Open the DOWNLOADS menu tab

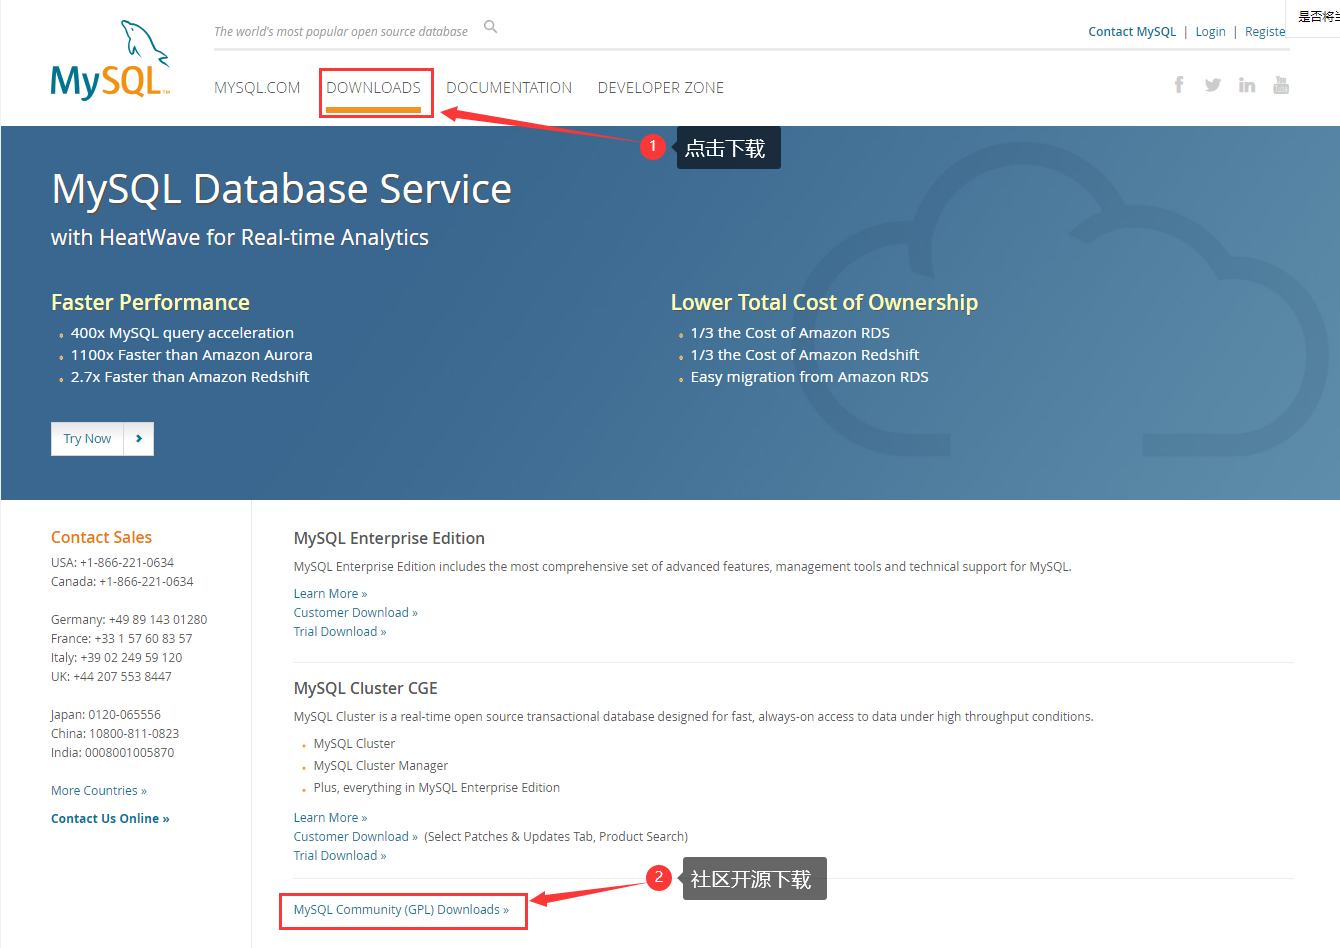(374, 88)
